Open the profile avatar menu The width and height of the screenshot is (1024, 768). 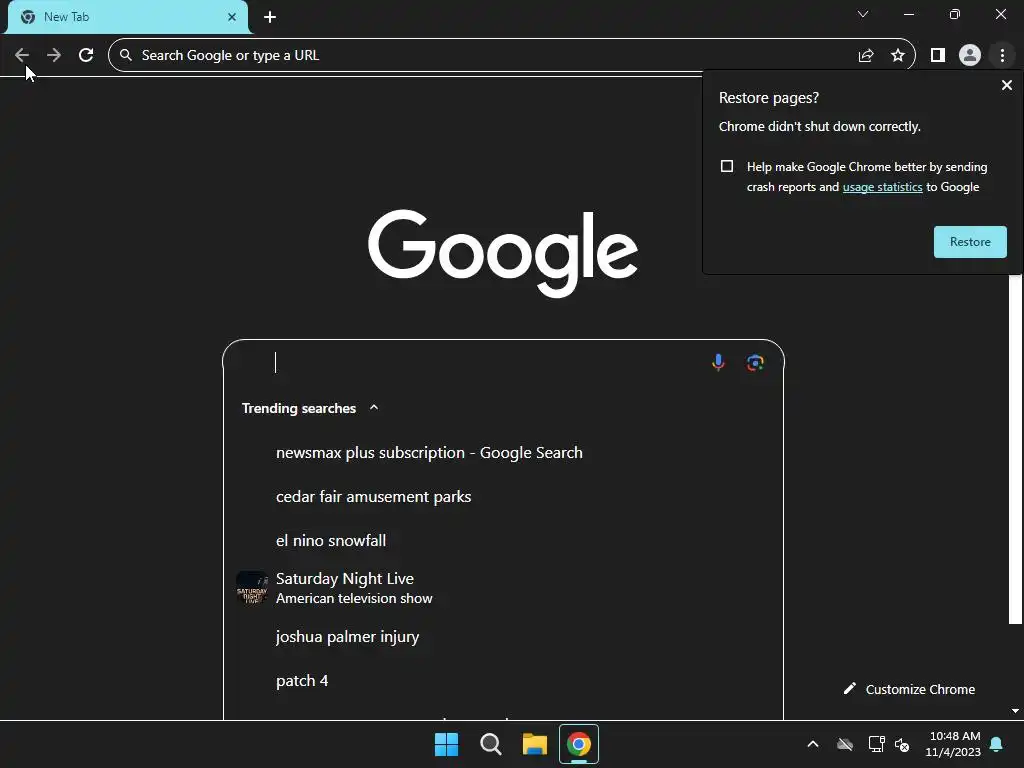970,56
